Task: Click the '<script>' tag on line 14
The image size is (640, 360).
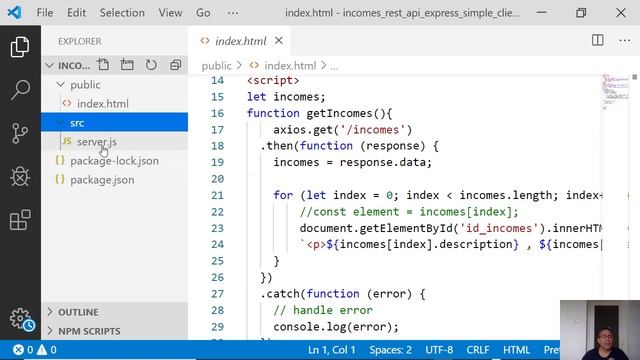Action: [273, 80]
